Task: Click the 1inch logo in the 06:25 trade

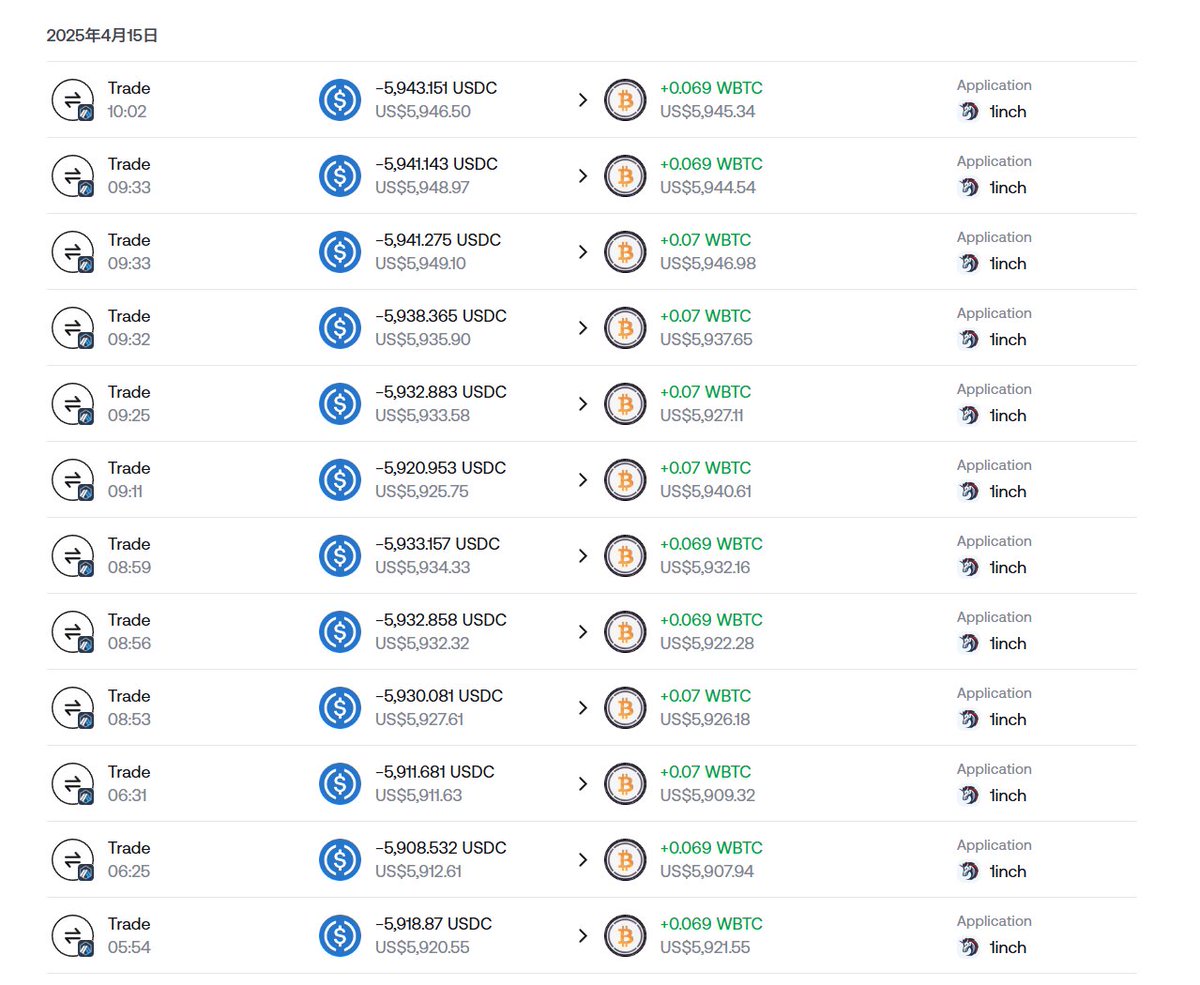Action: coord(968,871)
